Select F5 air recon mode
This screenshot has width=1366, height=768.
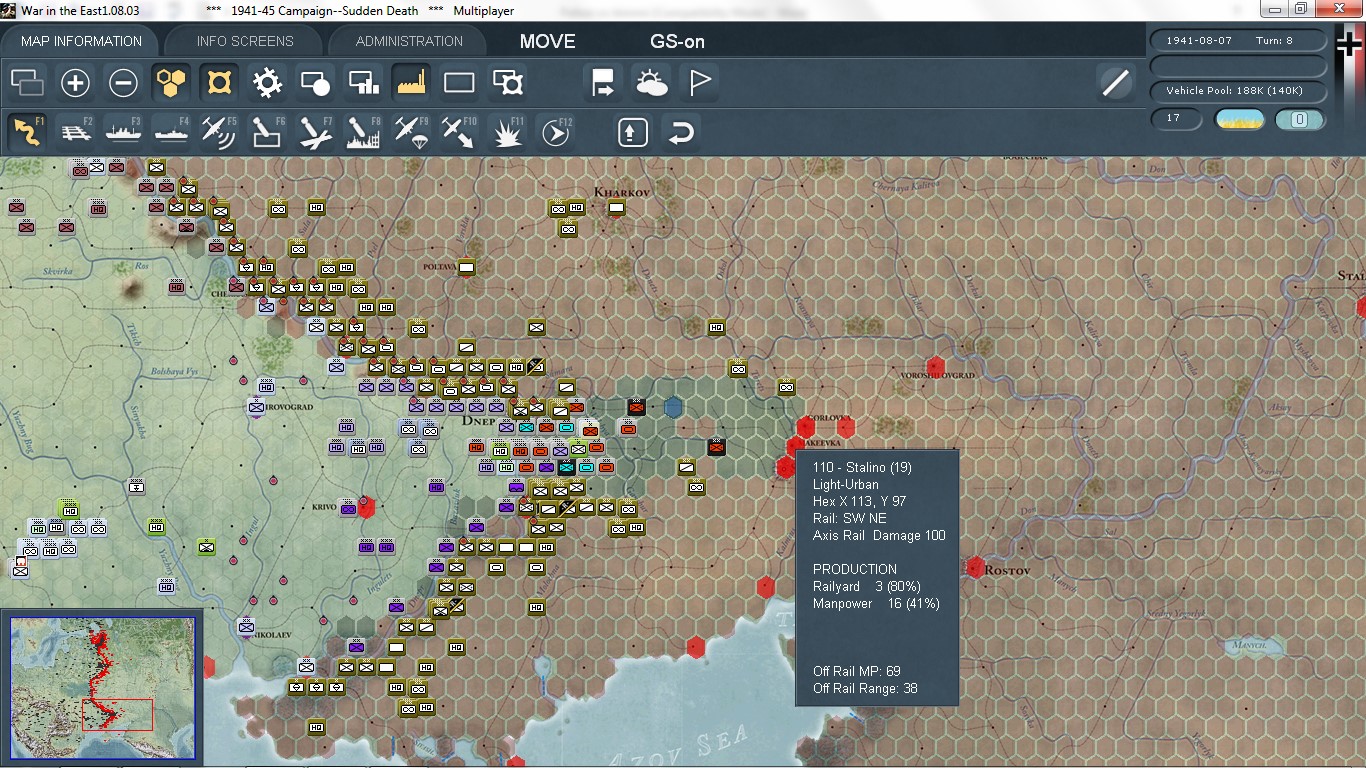[219, 132]
